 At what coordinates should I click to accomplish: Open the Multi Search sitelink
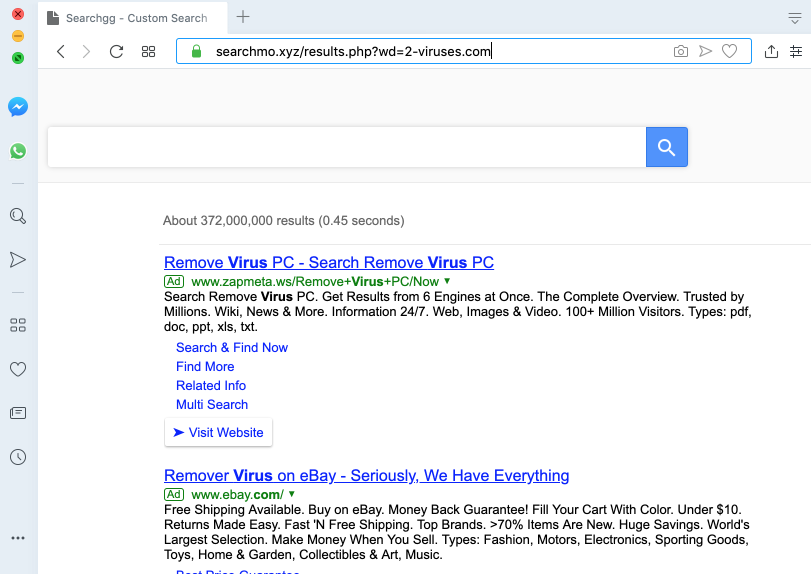pyautogui.click(x=212, y=405)
